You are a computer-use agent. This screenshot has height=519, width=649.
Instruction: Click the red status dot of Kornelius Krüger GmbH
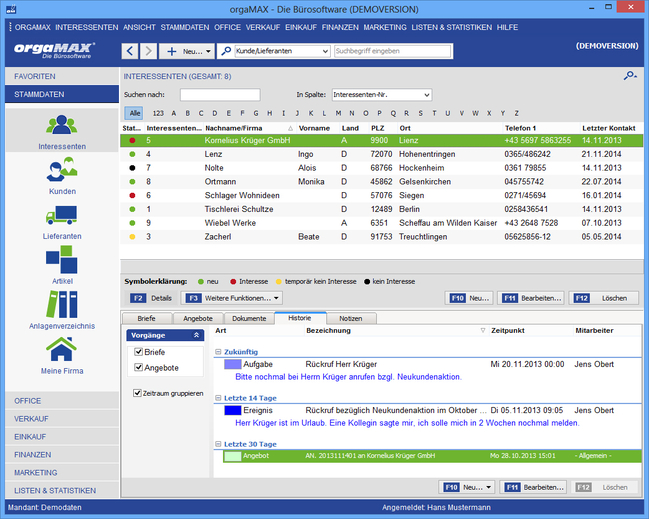point(132,140)
